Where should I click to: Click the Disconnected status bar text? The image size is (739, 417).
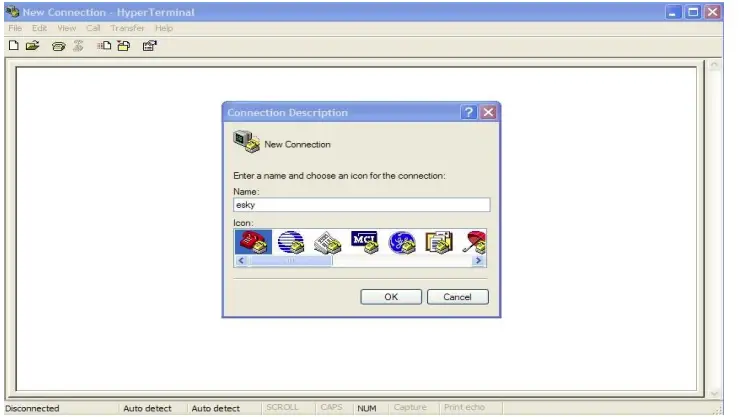click(x=32, y=409)
